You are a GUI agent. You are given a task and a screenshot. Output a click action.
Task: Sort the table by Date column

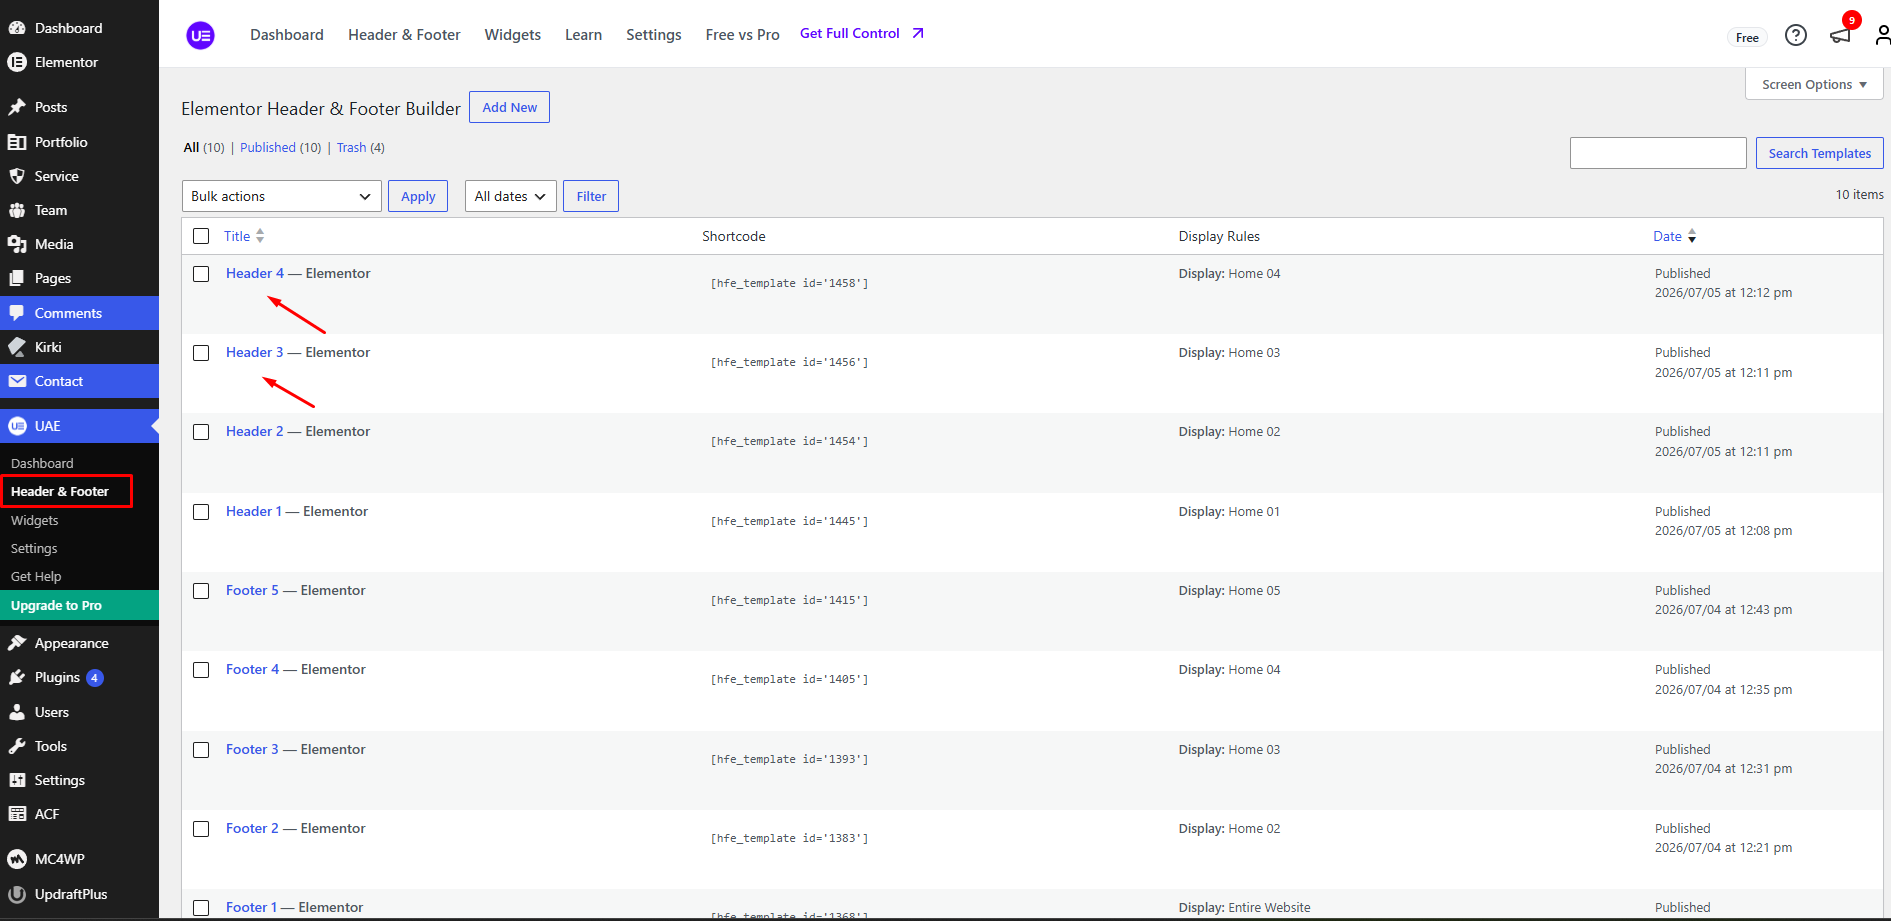[x=1675, y=236]
